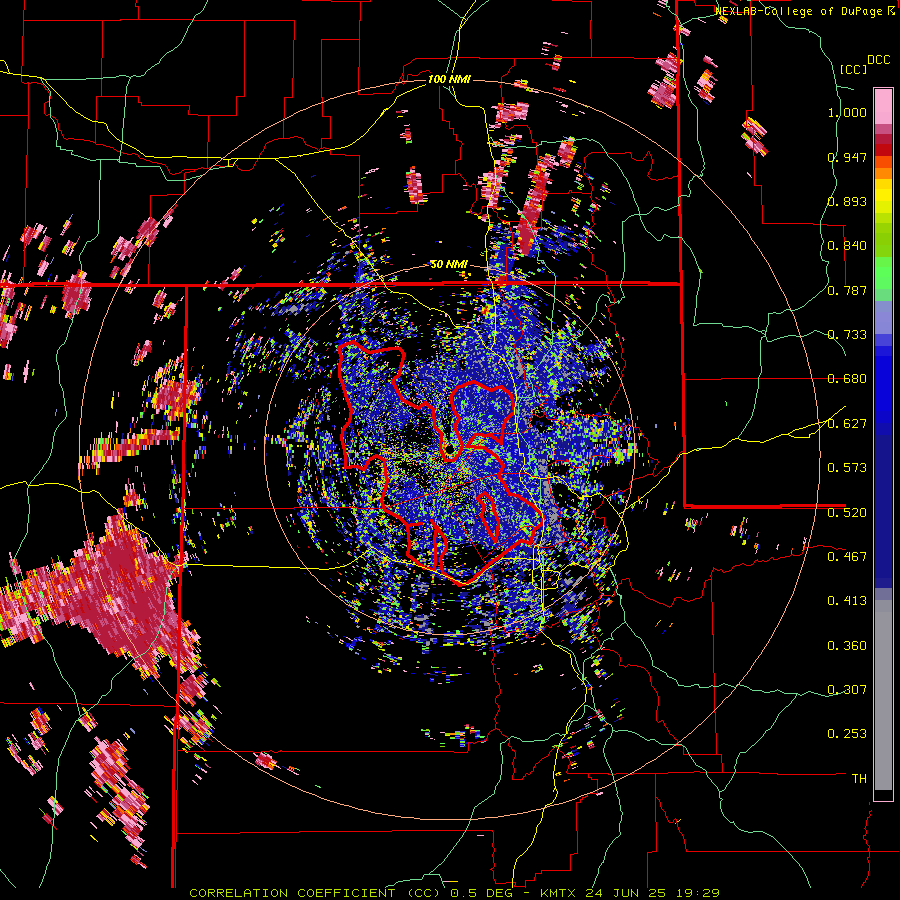Click the 19:29 timestamp
Screen dimensions: 900x900
coord(700,893)
